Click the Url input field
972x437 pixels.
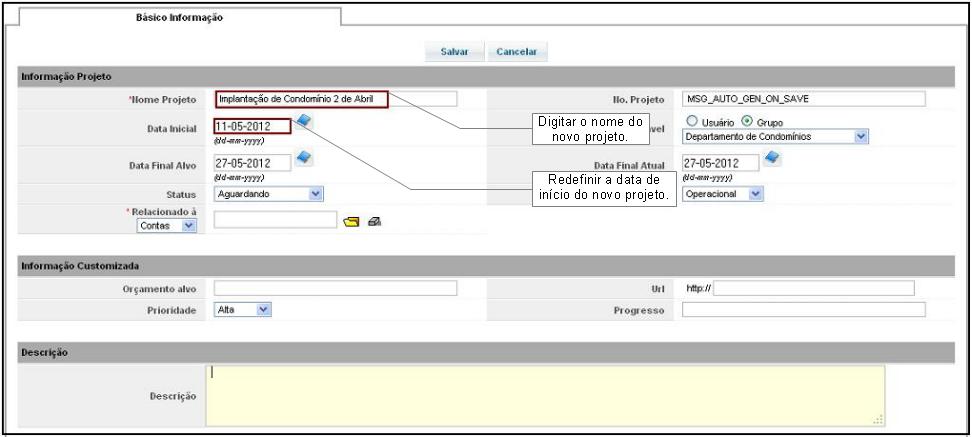tap(814, 288)
